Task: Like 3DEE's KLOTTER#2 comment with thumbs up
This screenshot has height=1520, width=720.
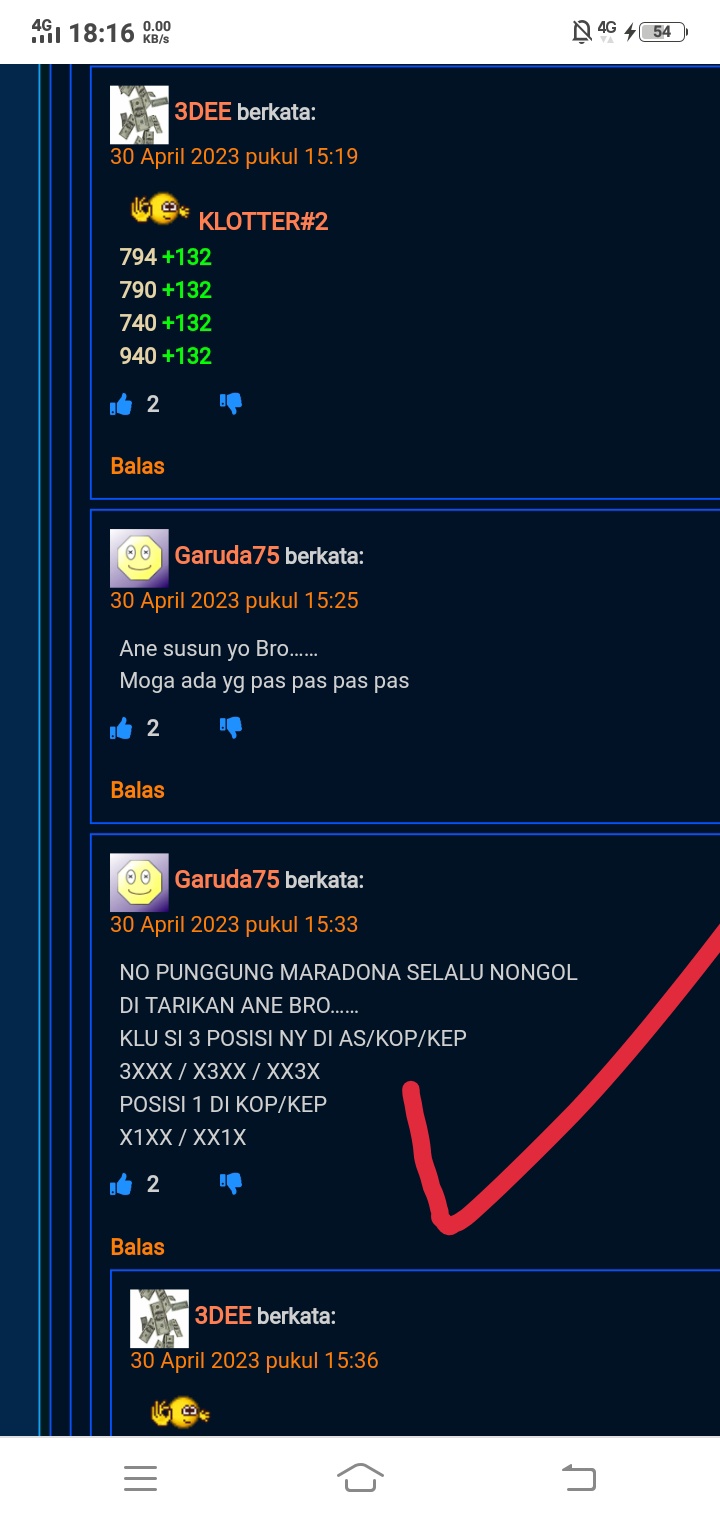Action: [x=121, y=404]
